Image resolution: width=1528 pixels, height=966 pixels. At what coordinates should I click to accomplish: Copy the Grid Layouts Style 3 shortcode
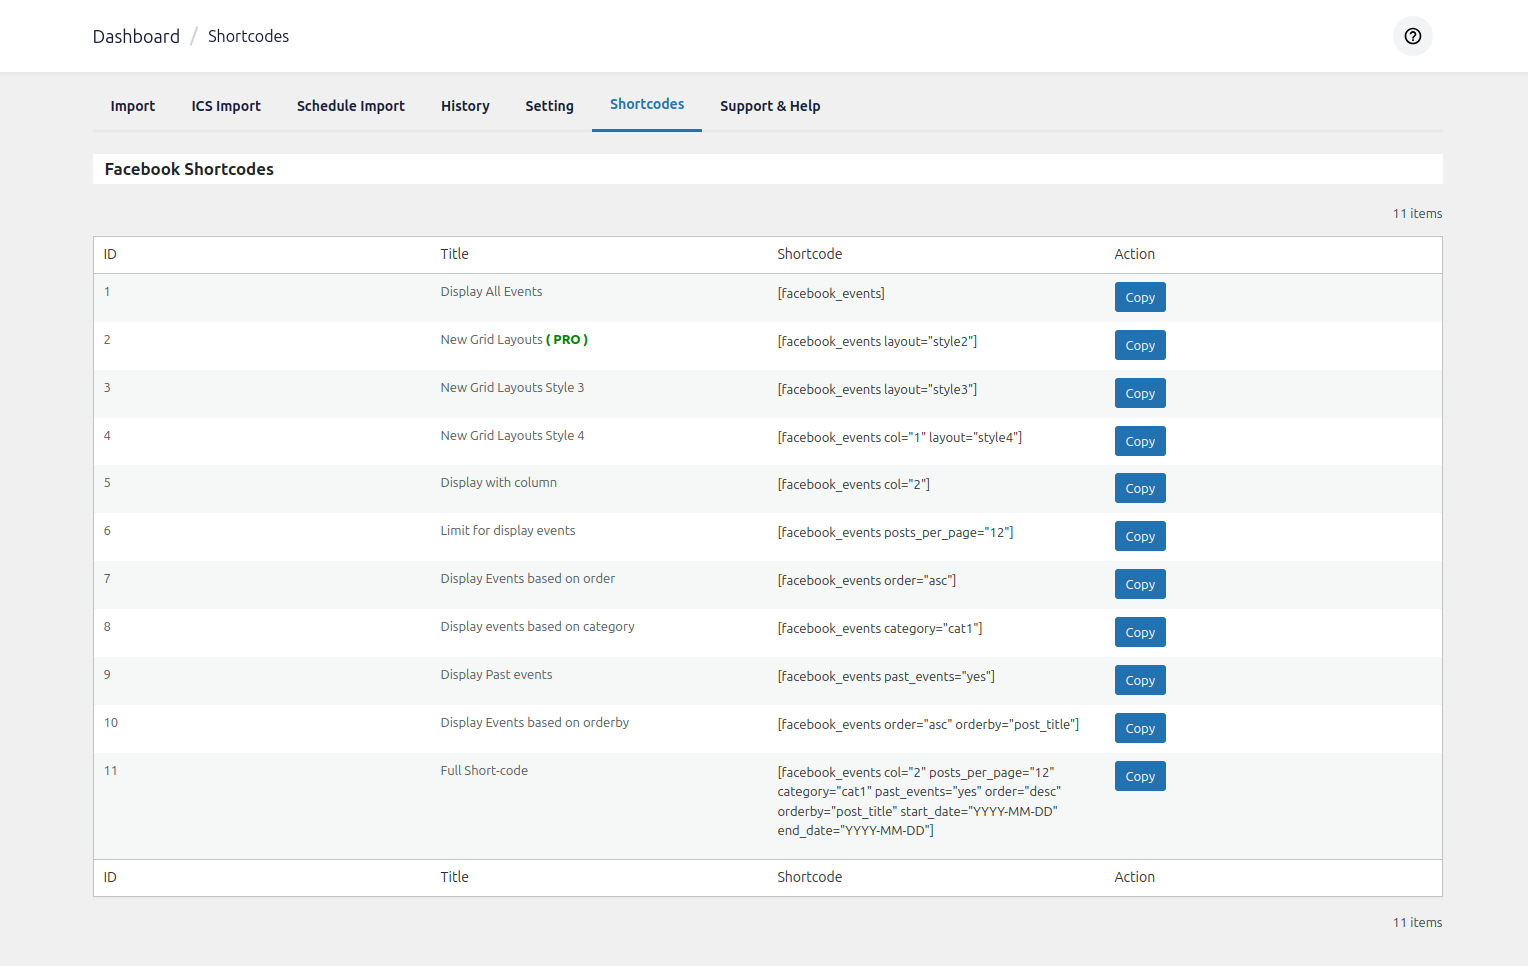coord(1140,393)
